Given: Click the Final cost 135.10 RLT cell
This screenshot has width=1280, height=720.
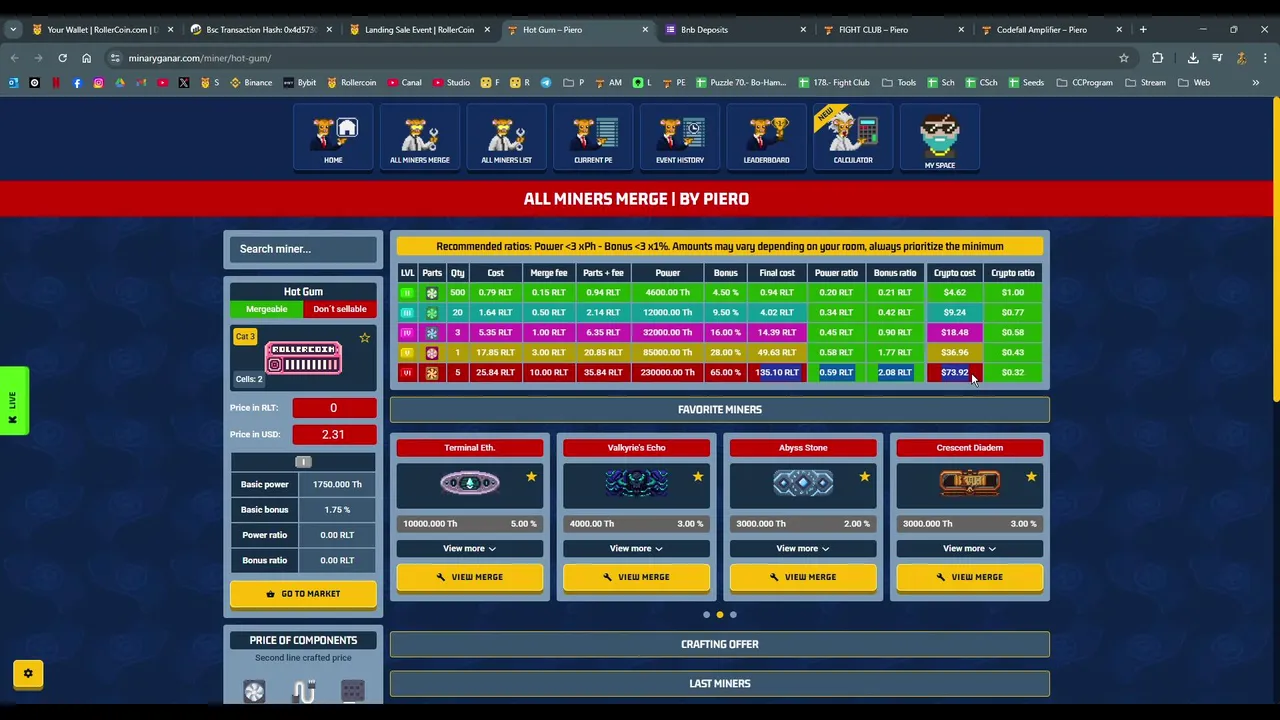Looking at the screenshot, I should coord(777,372).
